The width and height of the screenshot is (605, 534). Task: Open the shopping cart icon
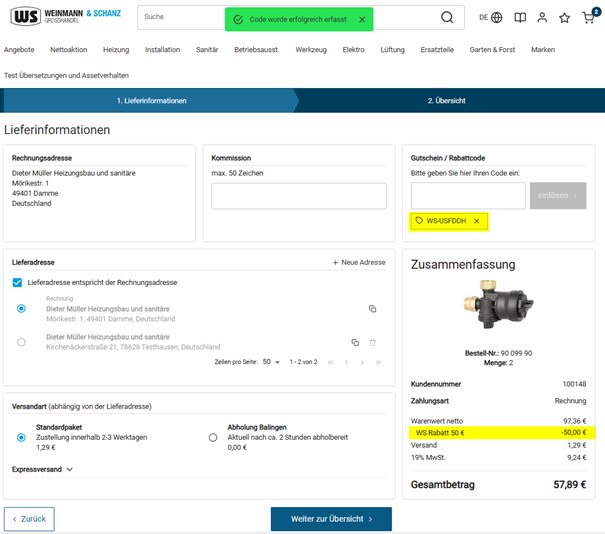tap(589, 18)
